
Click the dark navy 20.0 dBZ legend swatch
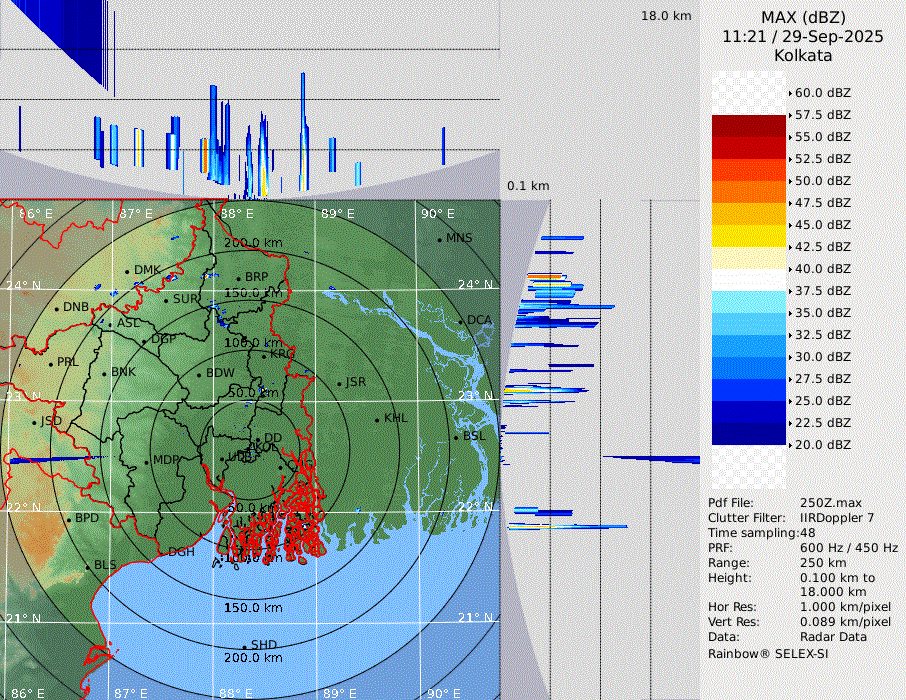(748, 434)
